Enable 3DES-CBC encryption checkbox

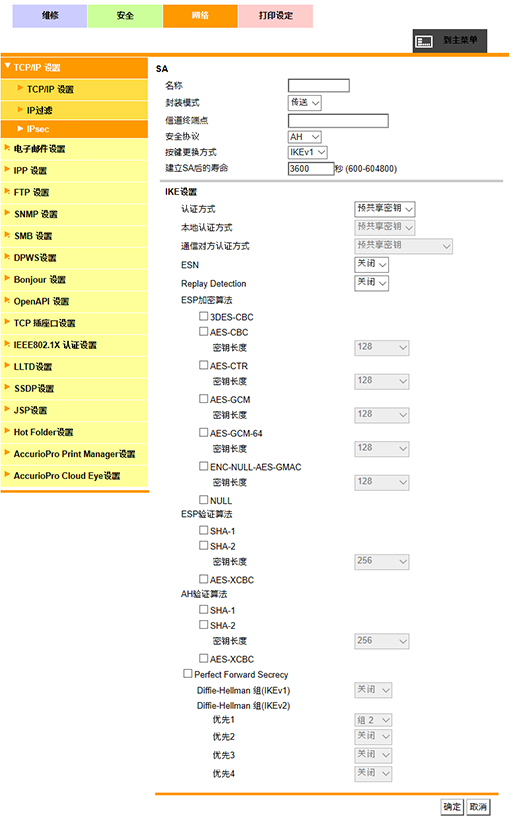pyautogui.click(x=204, y=316)
